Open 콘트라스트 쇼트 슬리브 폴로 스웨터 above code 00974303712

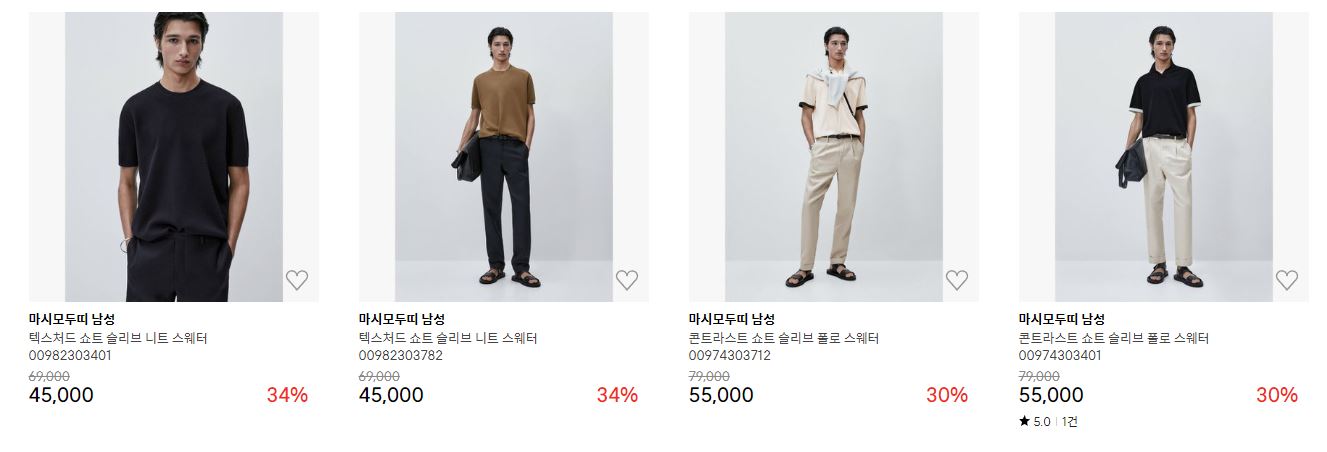(784, 338)
